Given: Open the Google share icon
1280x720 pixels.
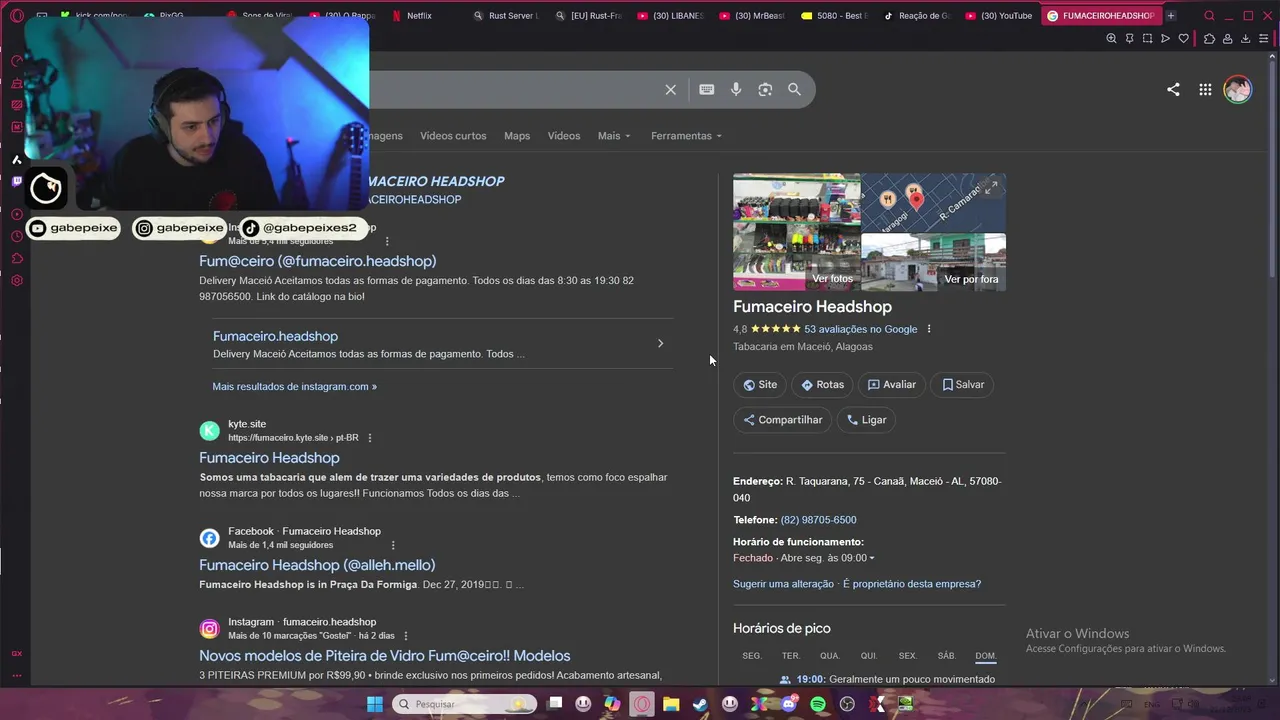Looking at the screenshot, I should (x=1173, y=89).
